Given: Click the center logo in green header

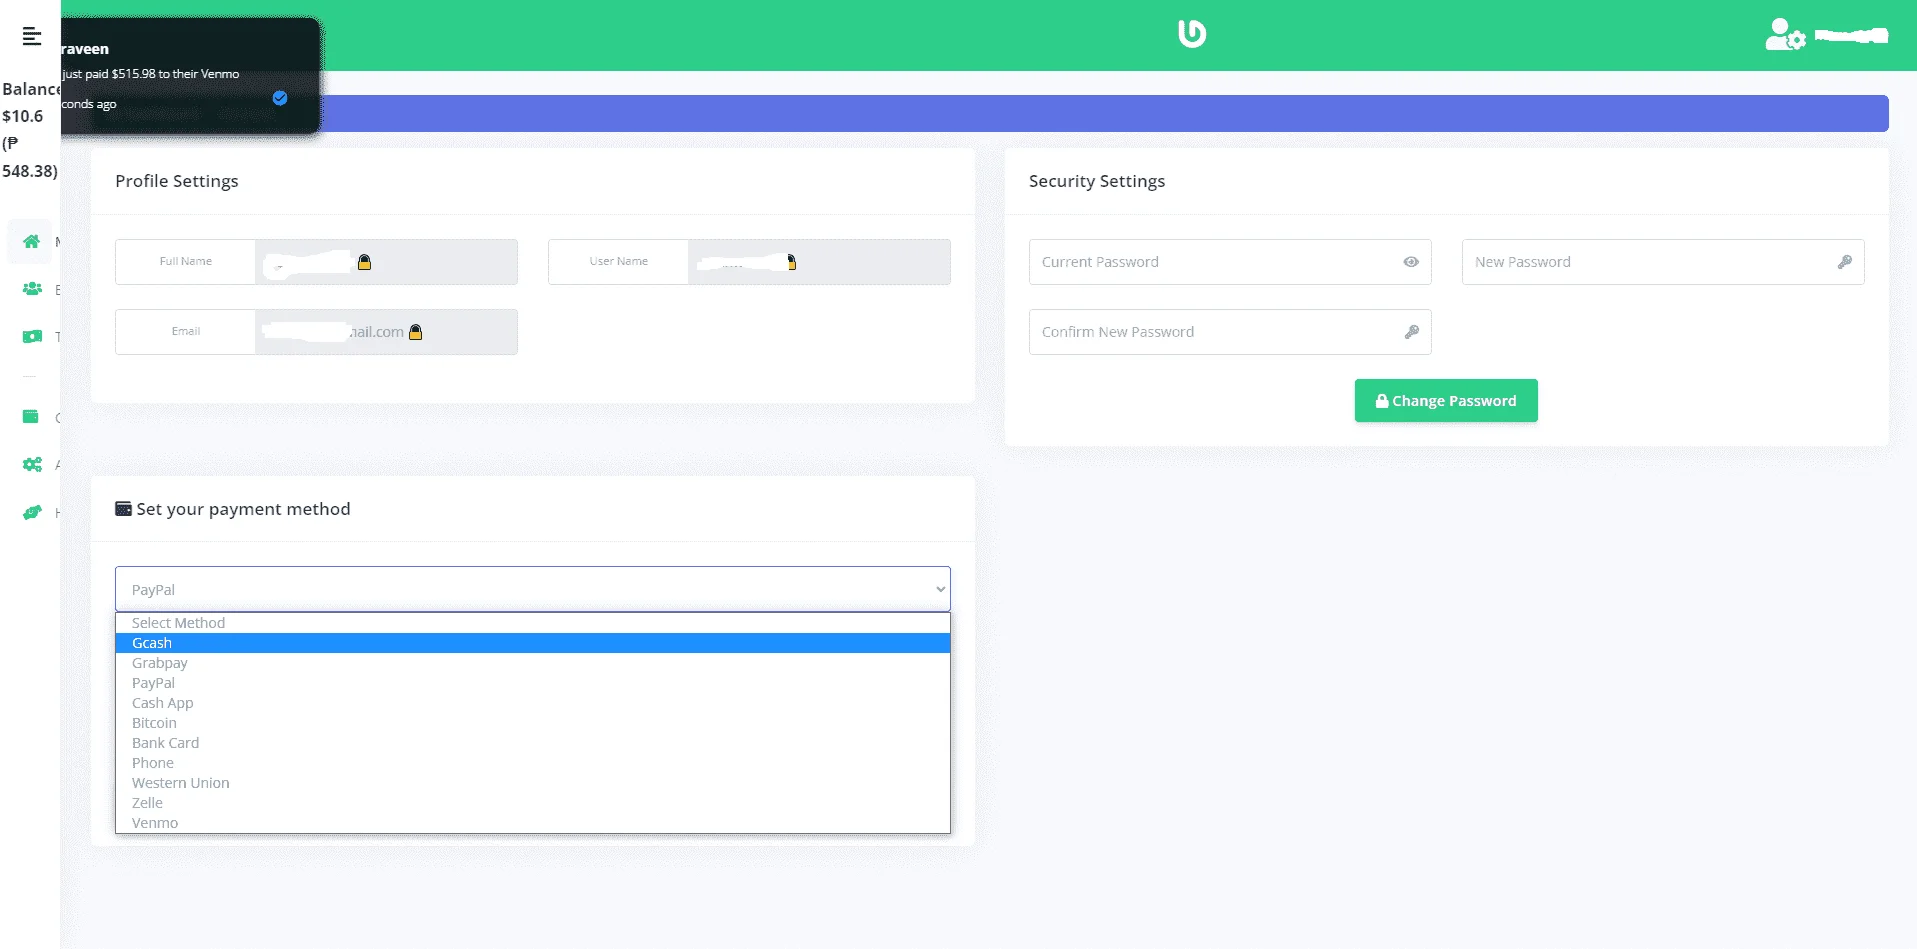Looking at the screenshot, I should (x=1192, y=34).
